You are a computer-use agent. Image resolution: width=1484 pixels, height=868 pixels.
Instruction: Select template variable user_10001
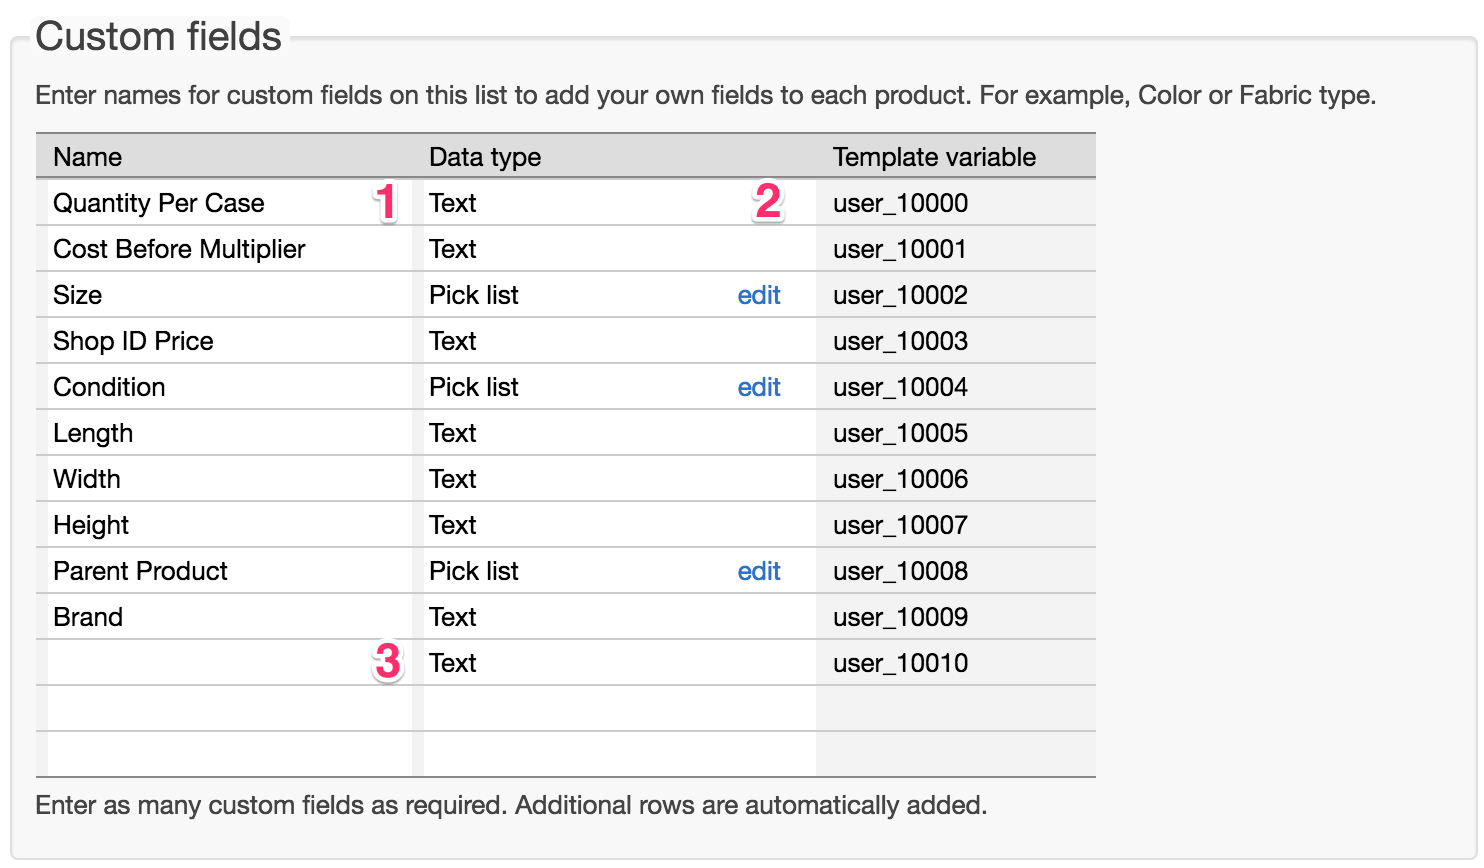(900, 249)
